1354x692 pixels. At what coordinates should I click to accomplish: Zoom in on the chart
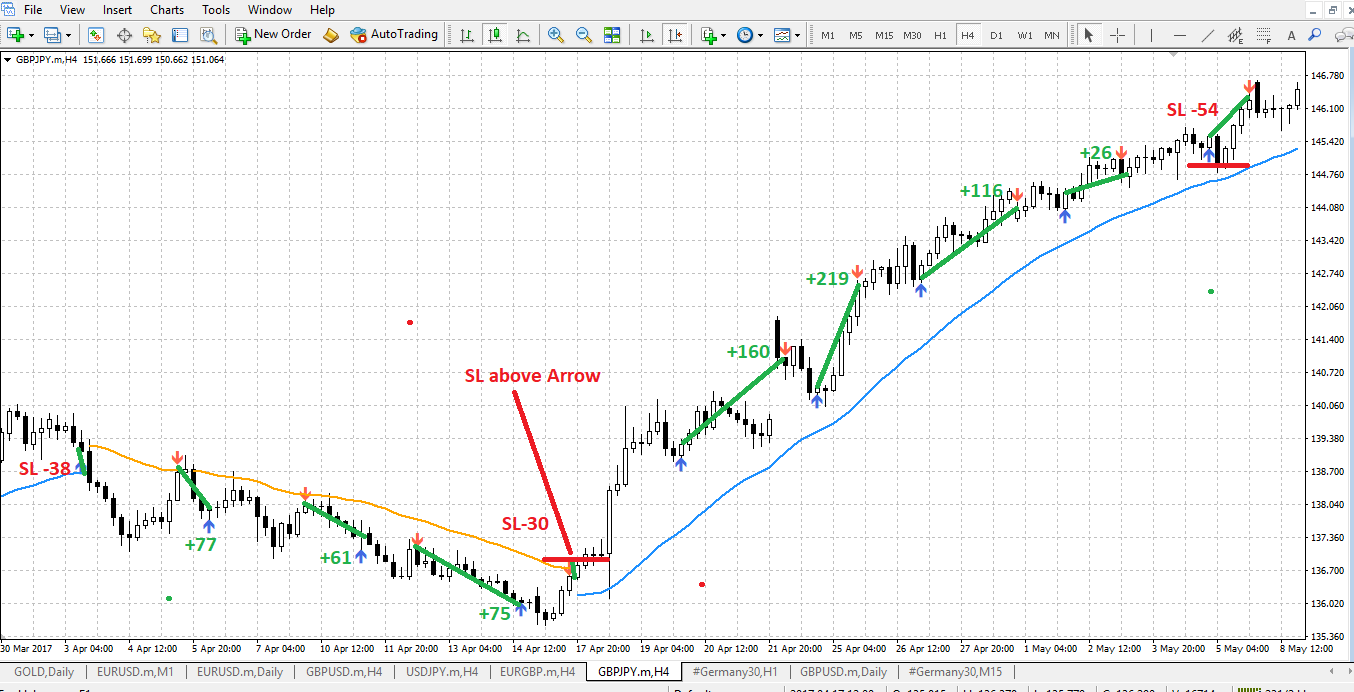(556, 35)
